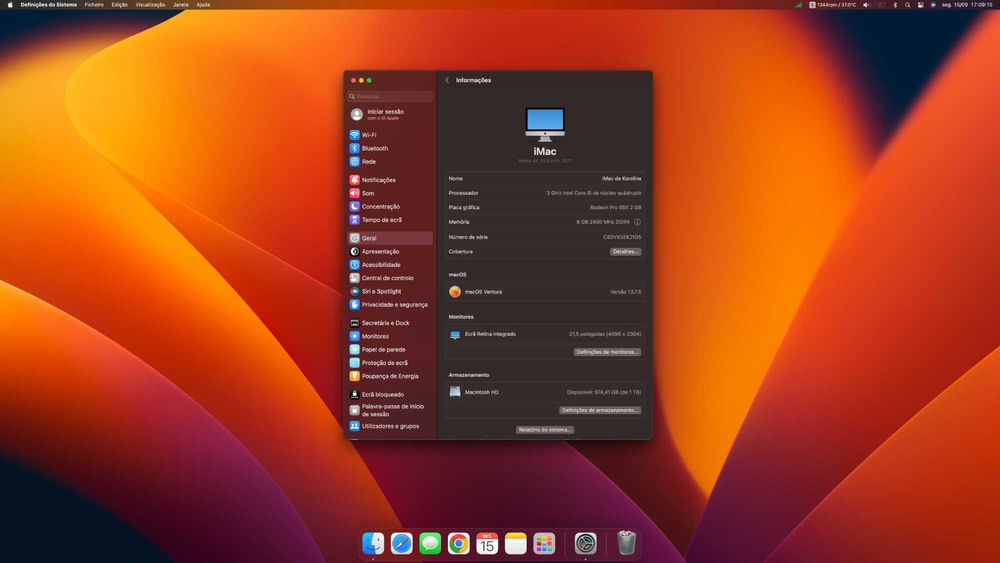Viewport: 1000px width, 563px height.
Task: Click the Pesquisa search field
Action: tap(390, 96)
